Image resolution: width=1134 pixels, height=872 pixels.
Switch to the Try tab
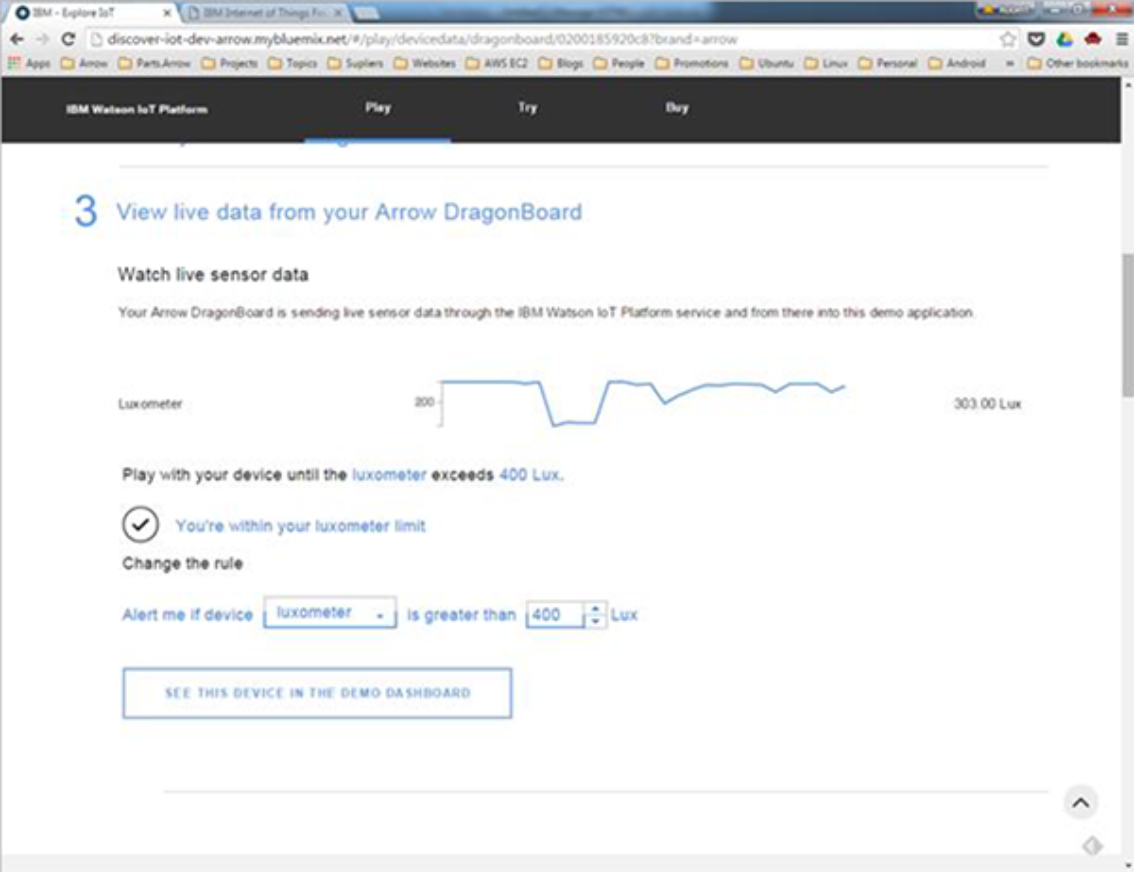click(x=527, y=108)
